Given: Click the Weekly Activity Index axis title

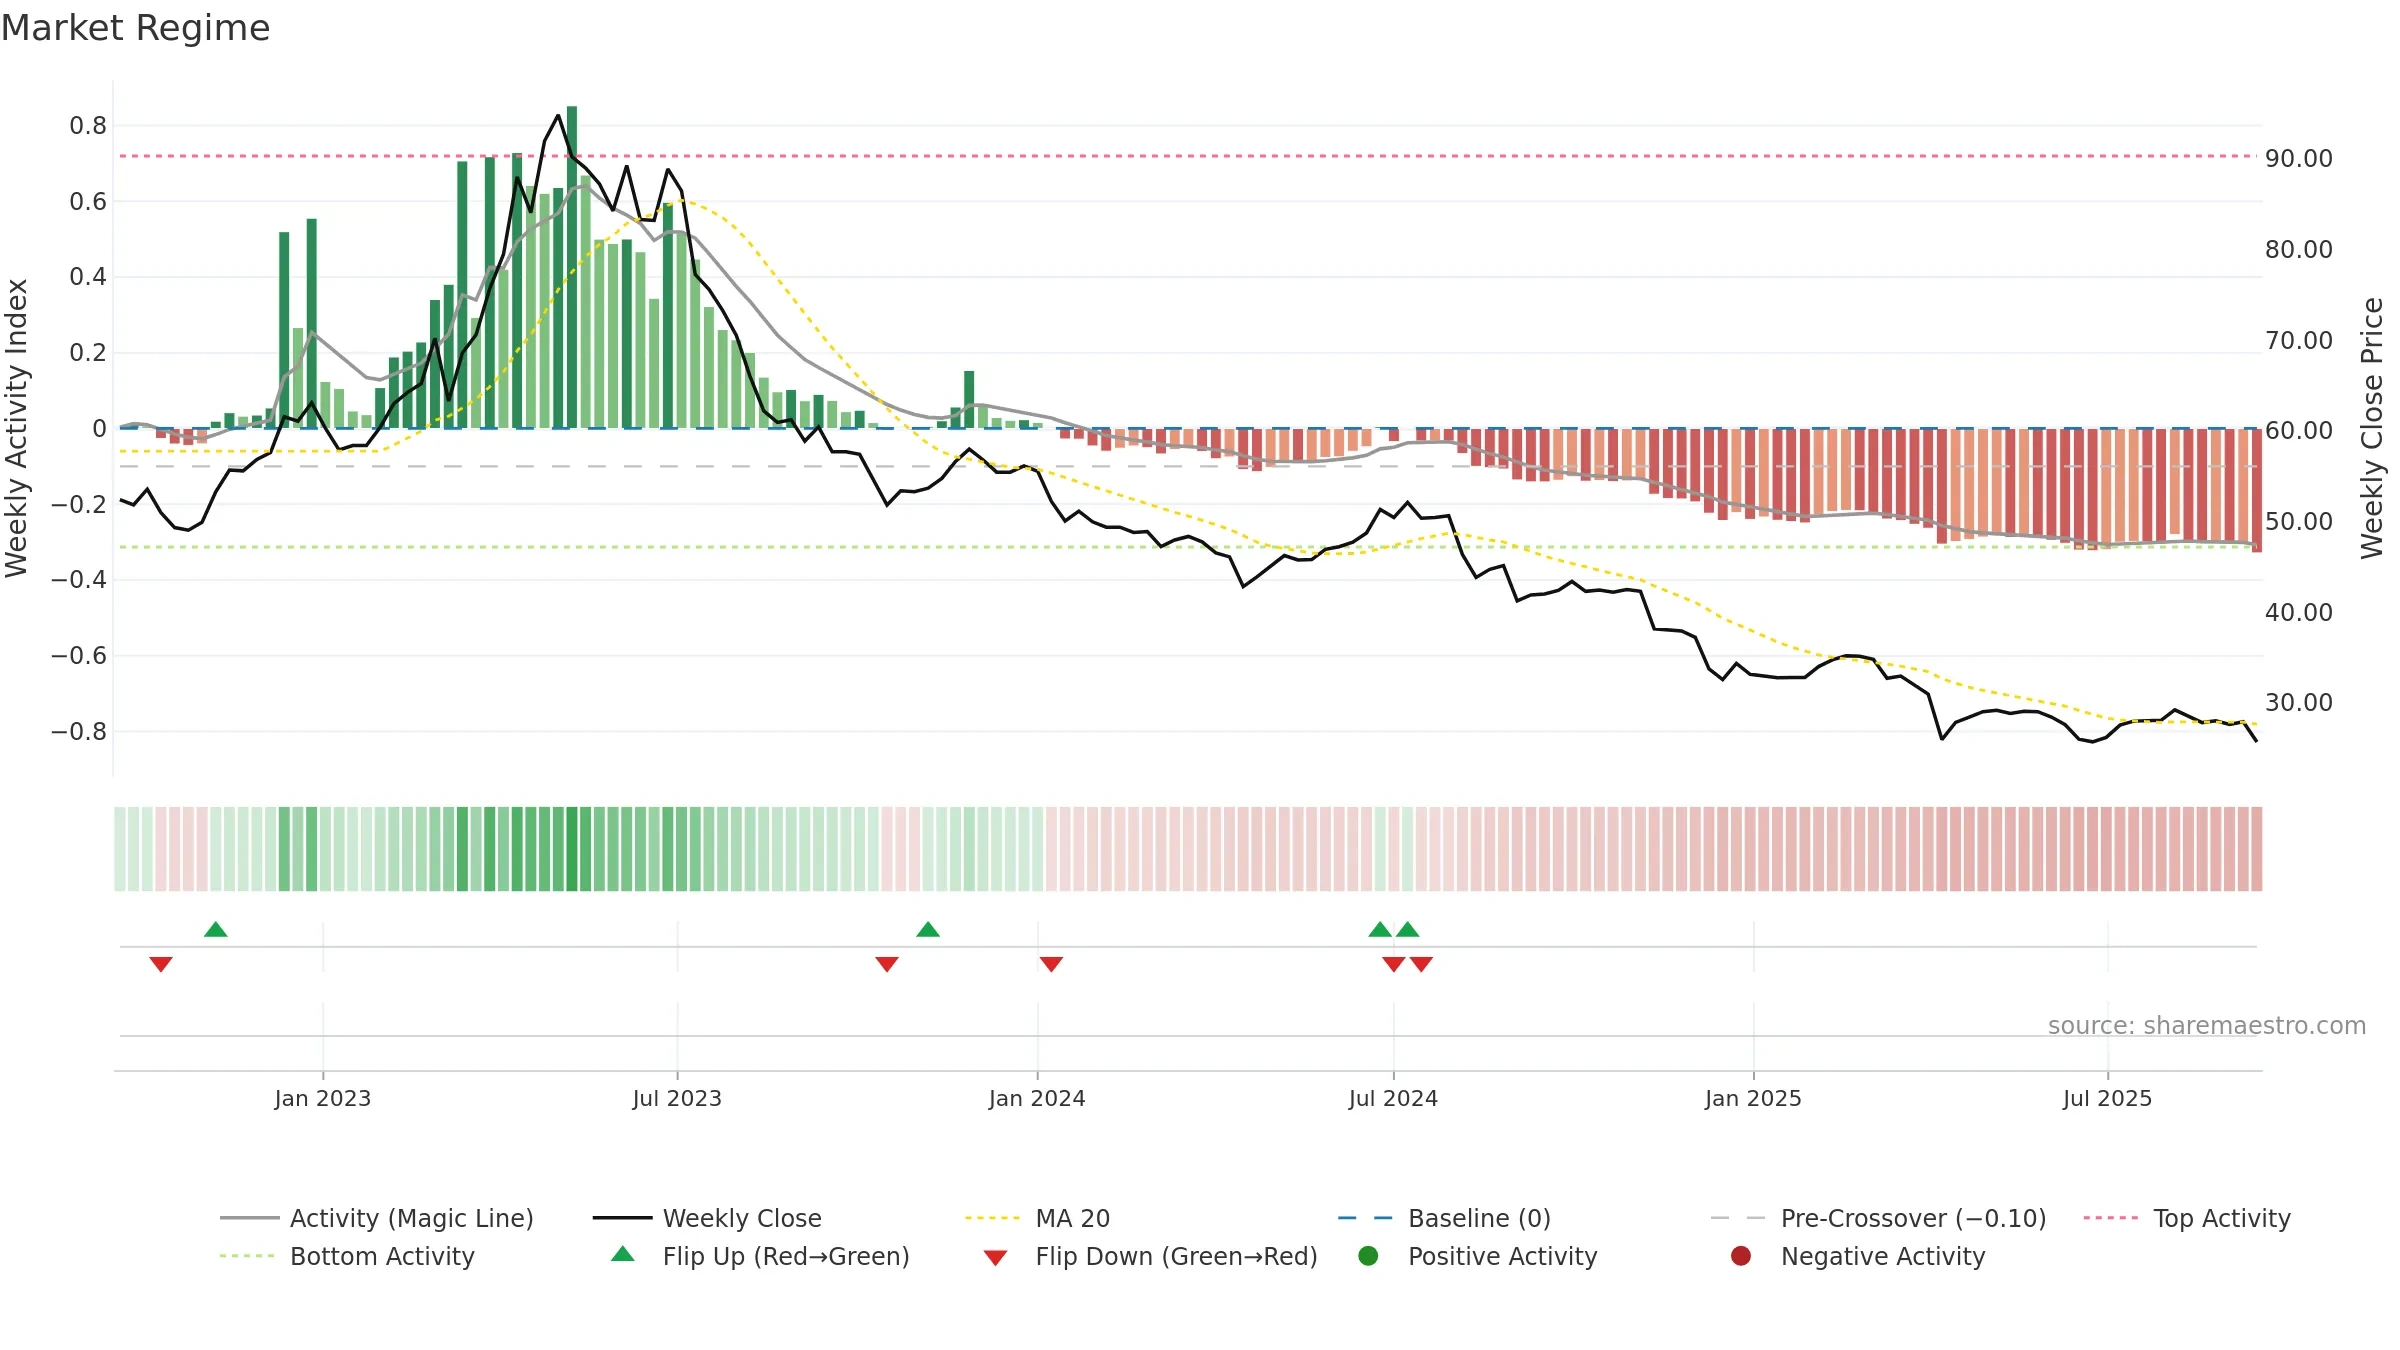Looking at the screenshot, I should tap(17, 428).
